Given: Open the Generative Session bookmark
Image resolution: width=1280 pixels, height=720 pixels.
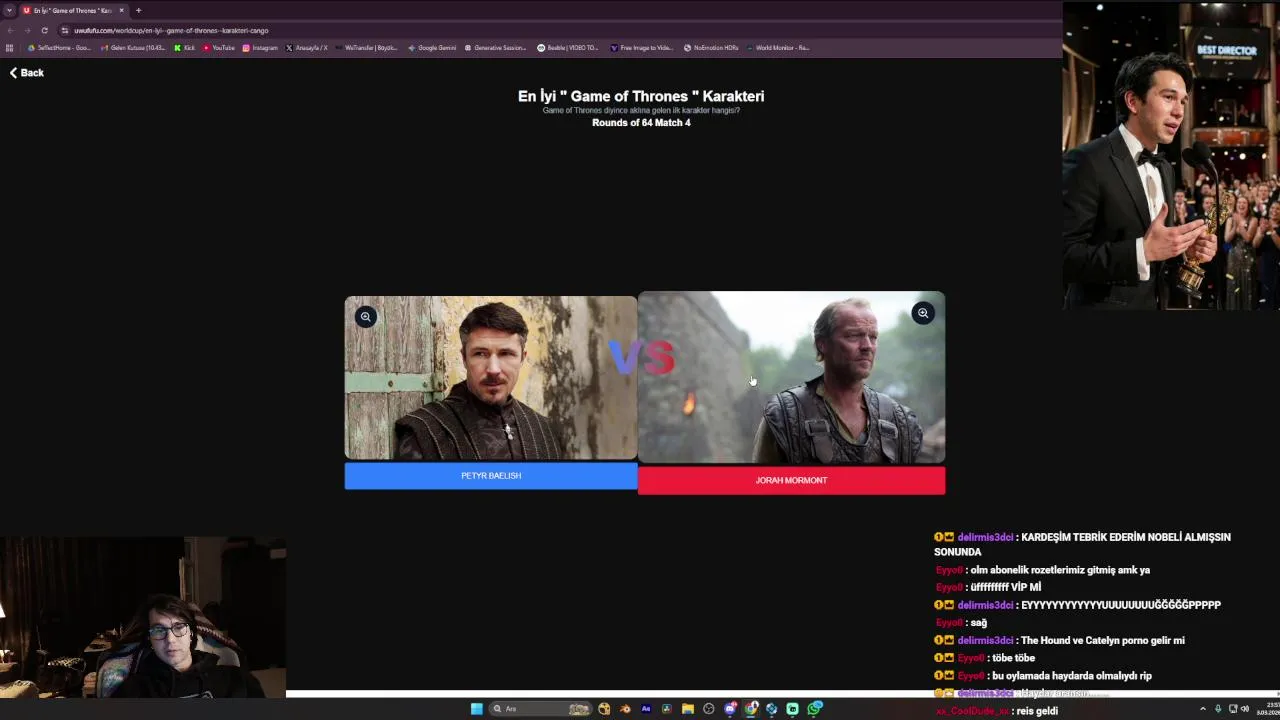Looking at the screenshot, I should (495, 47).
